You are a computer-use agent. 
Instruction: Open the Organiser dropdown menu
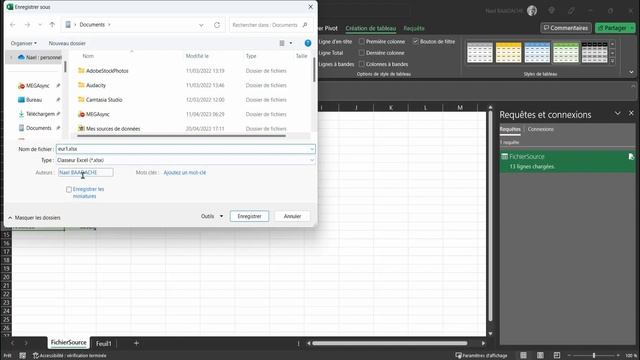point(24,43)
